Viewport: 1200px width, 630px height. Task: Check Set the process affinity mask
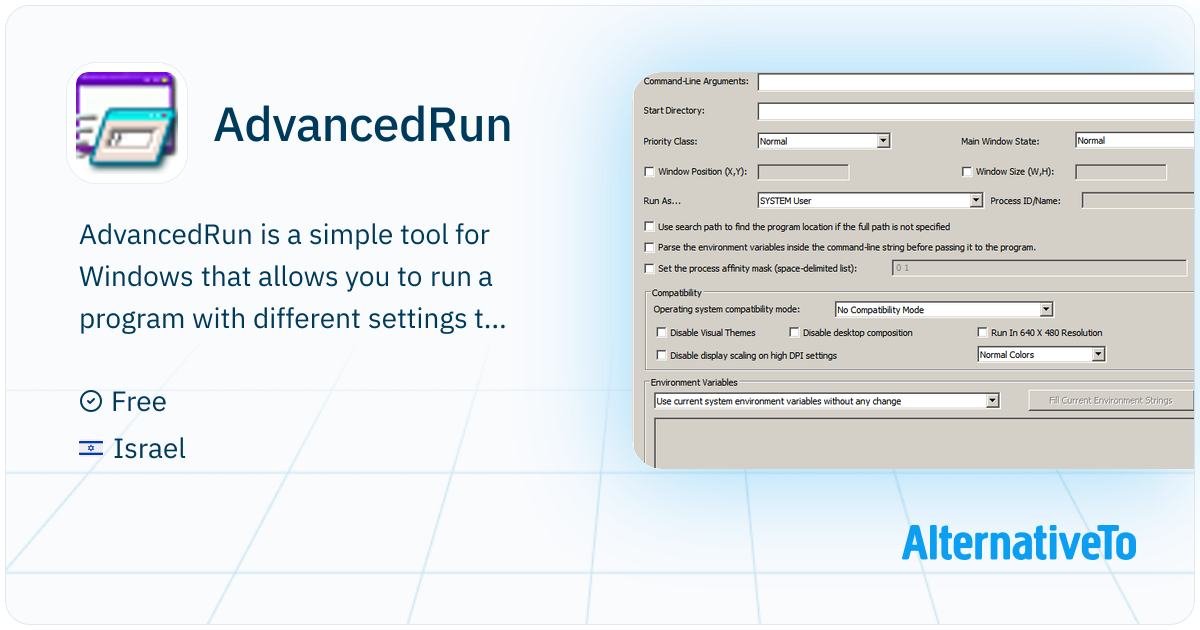click(649, 268)
